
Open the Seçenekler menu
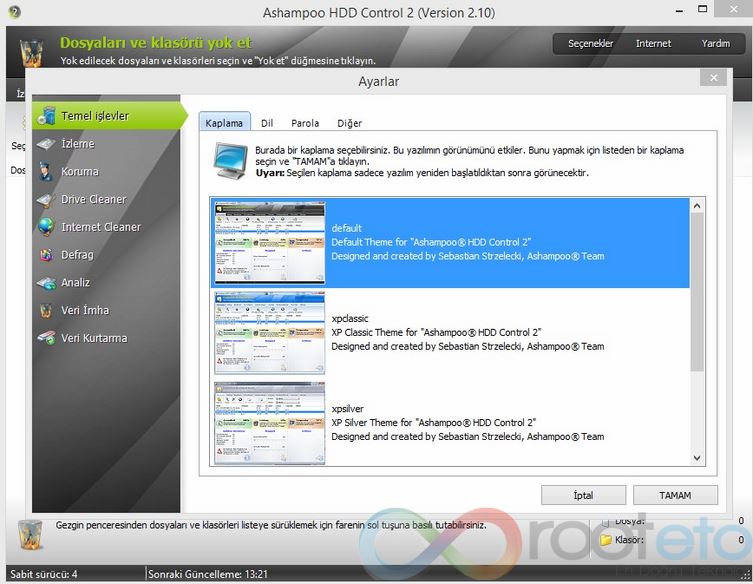591,43
